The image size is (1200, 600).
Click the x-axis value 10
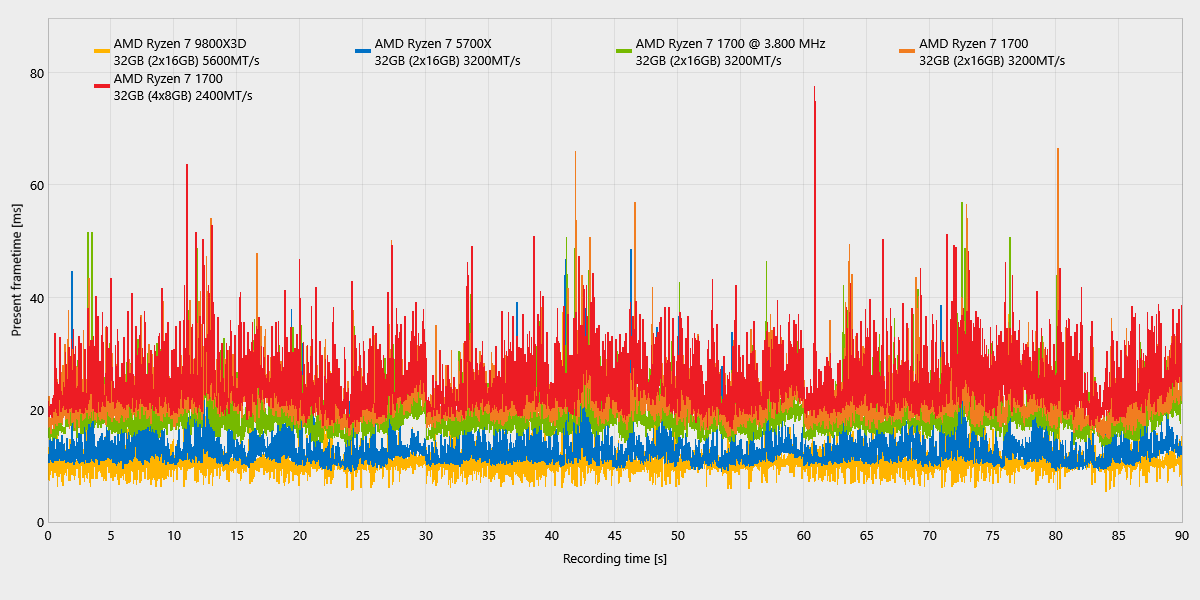tap(174, 535)
